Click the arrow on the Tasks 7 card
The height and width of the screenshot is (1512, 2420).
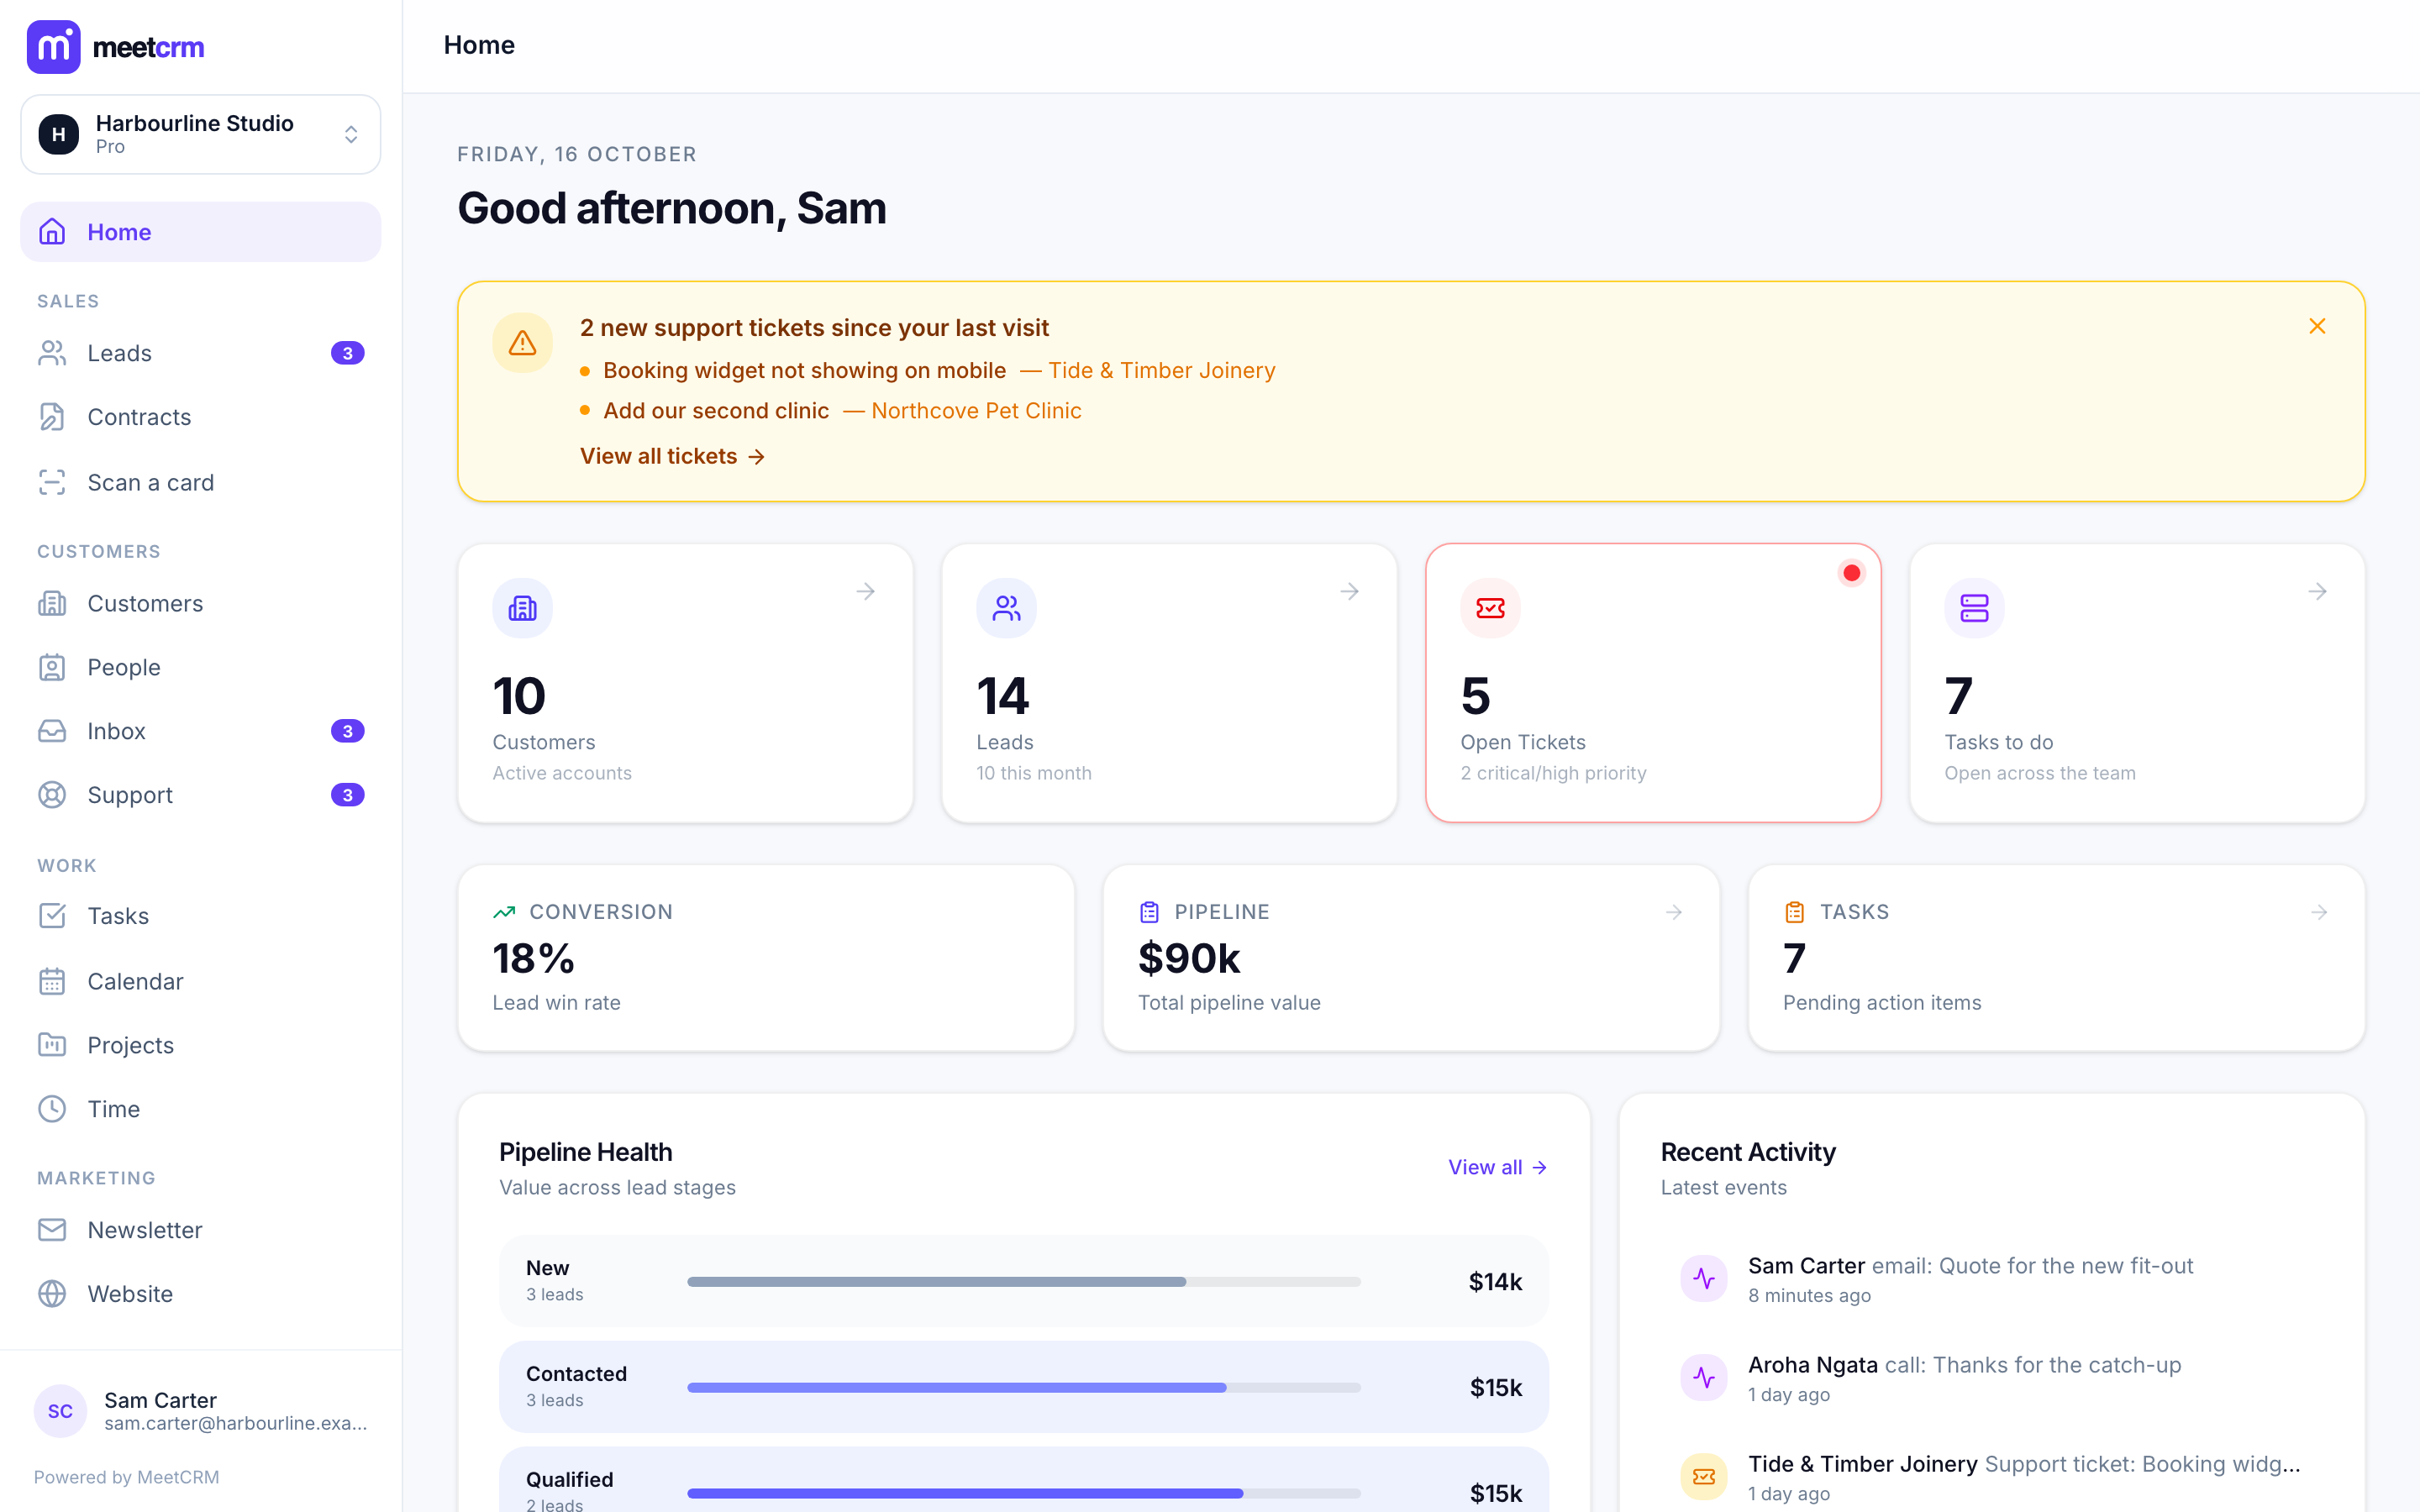point(2319,912)
